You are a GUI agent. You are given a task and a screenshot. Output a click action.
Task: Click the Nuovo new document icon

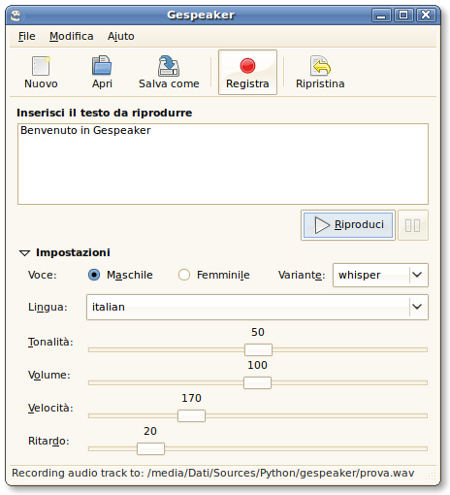coord(41,66)
